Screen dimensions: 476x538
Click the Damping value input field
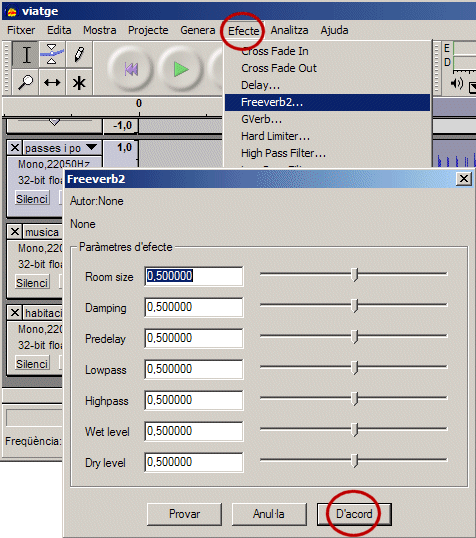pos(194,307)
